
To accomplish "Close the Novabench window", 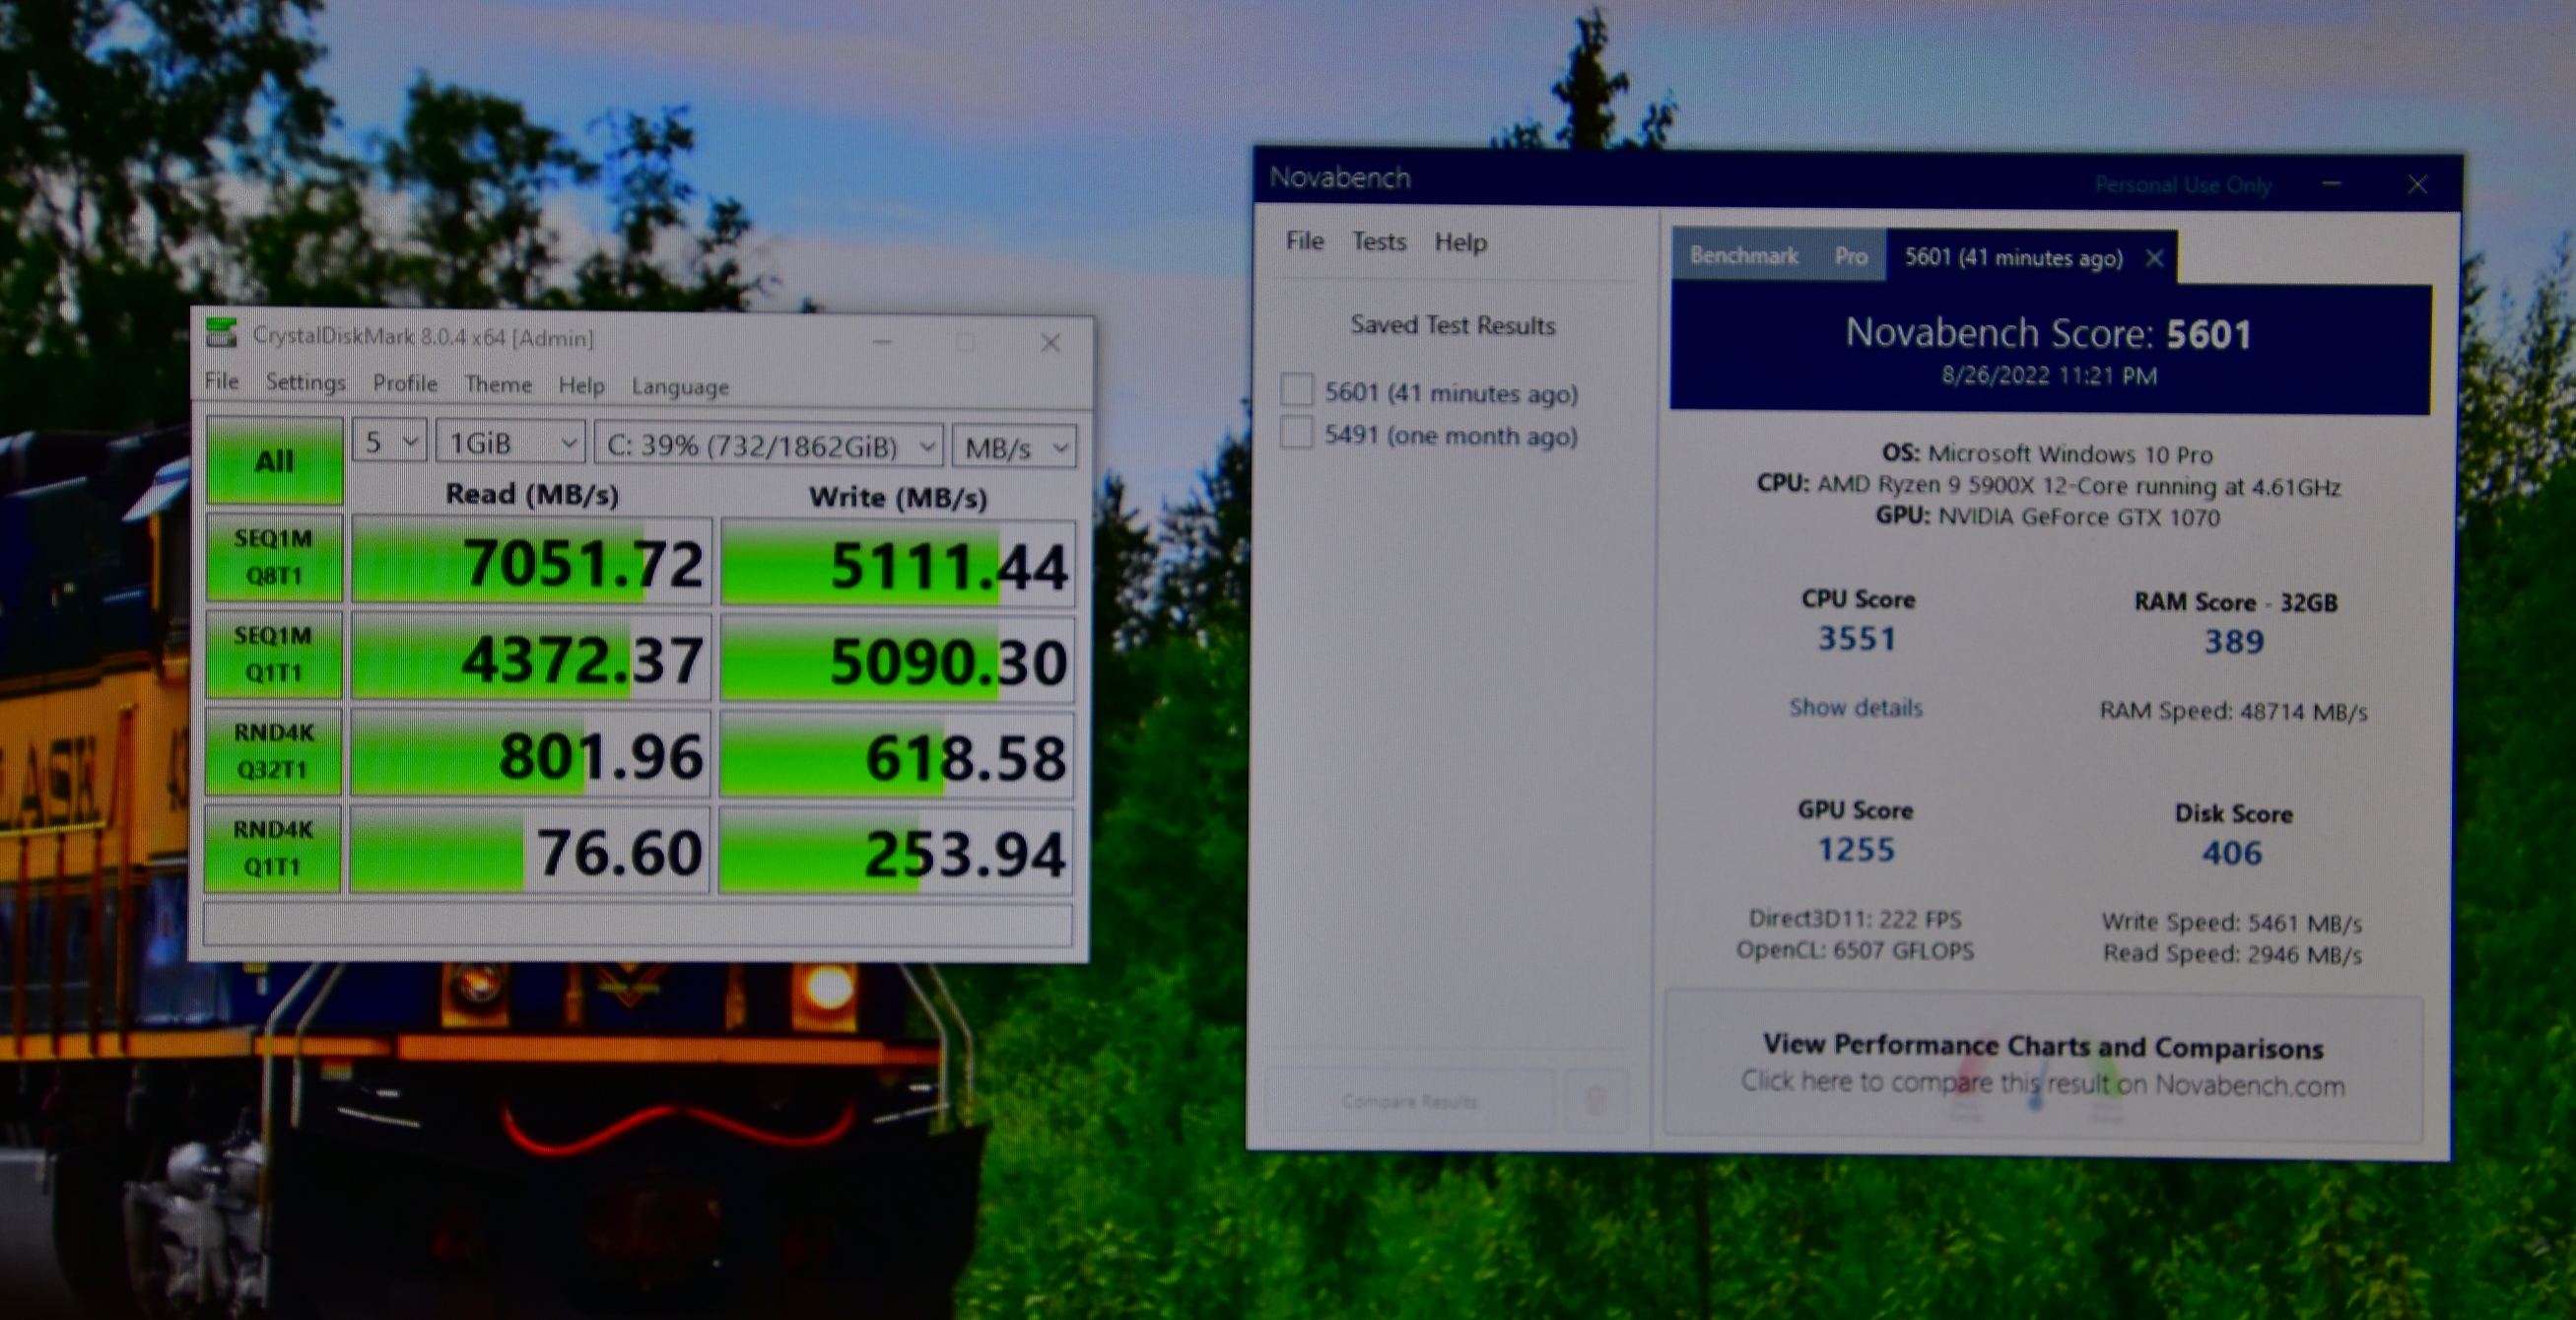I will point(2417,184).
